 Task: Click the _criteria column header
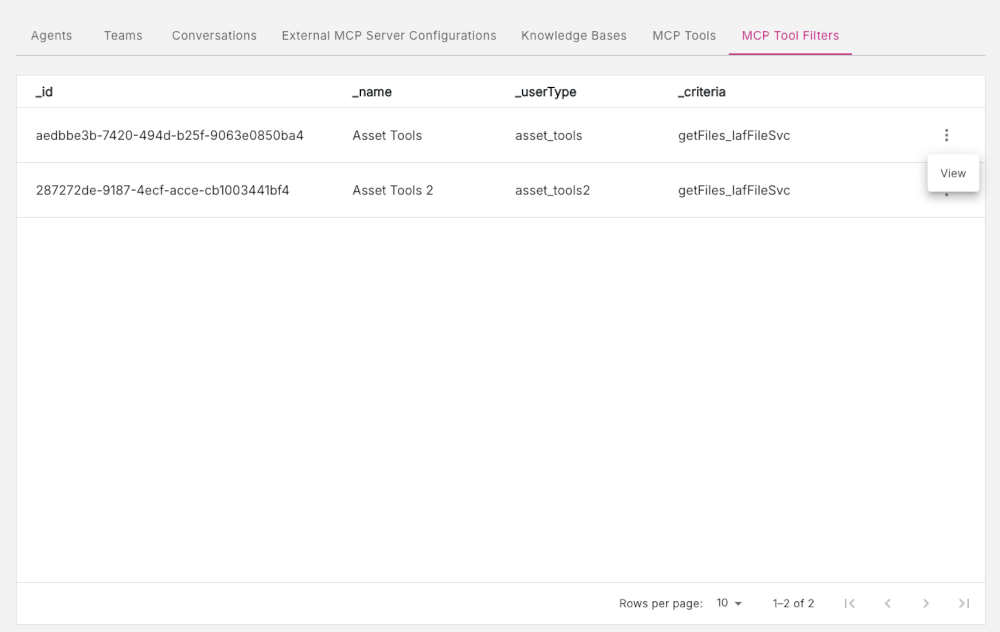(x=702, y=92)
